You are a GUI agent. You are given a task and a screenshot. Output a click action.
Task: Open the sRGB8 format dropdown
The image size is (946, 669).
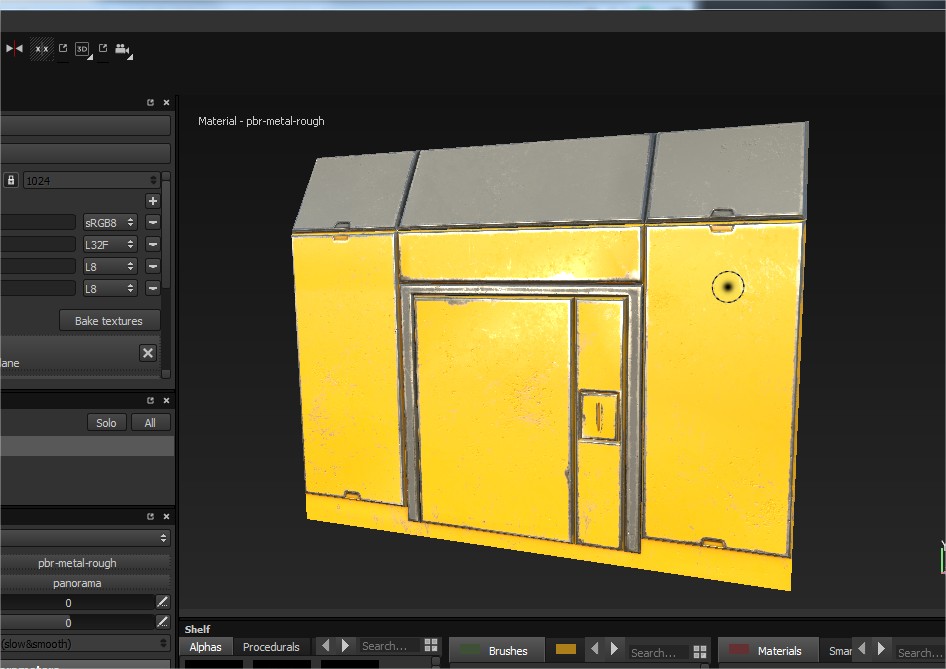(109, 221)
